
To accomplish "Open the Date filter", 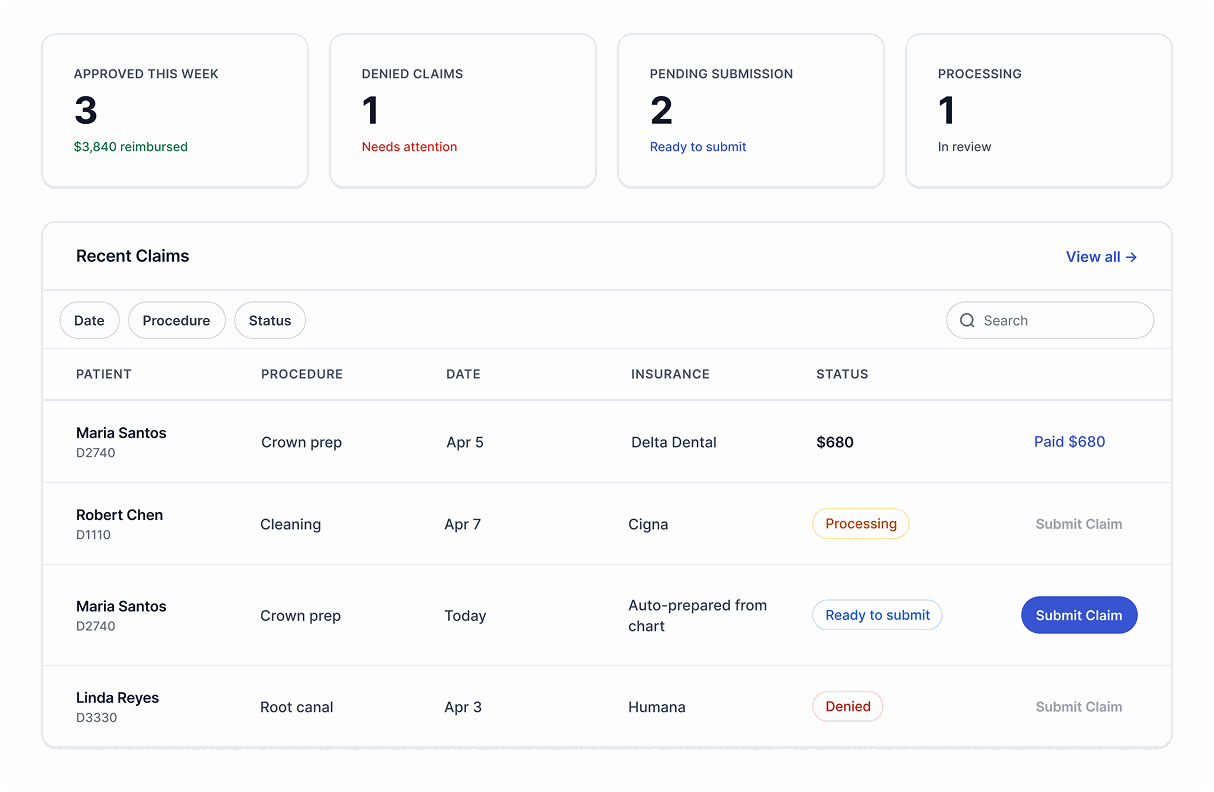I will coord(89,321).
